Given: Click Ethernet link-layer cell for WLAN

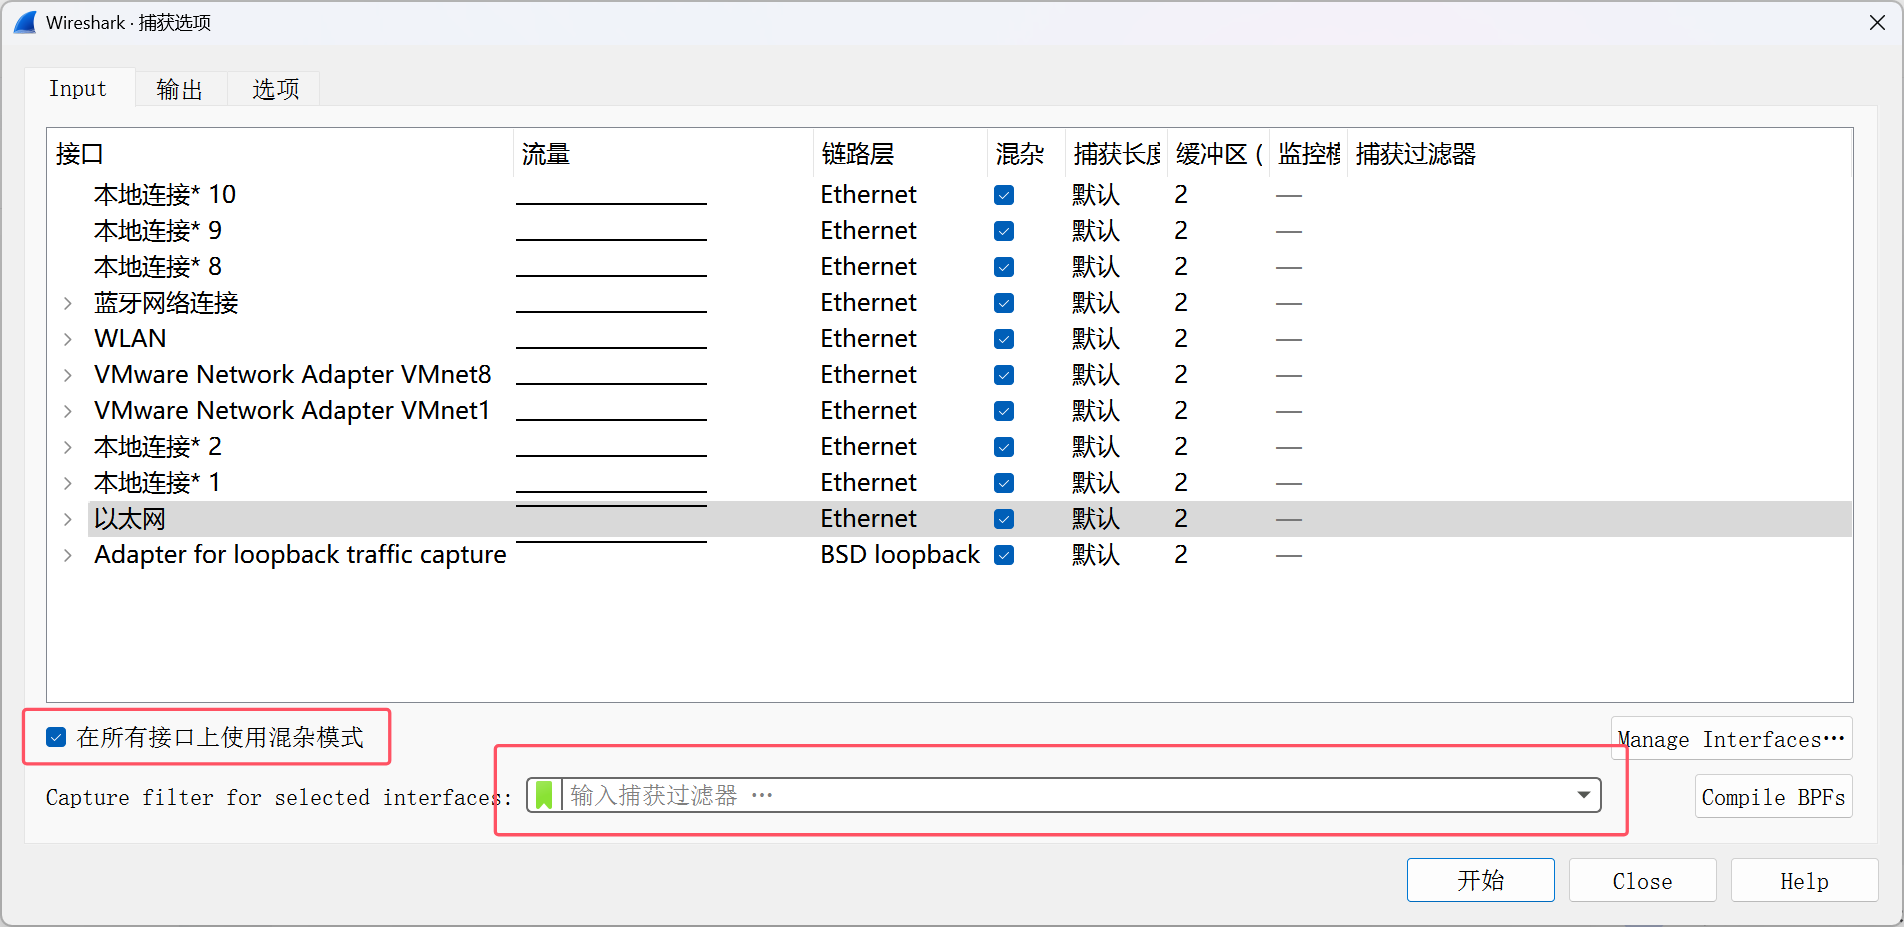Looking at the screenshot, I should click(x=868, y=339).
